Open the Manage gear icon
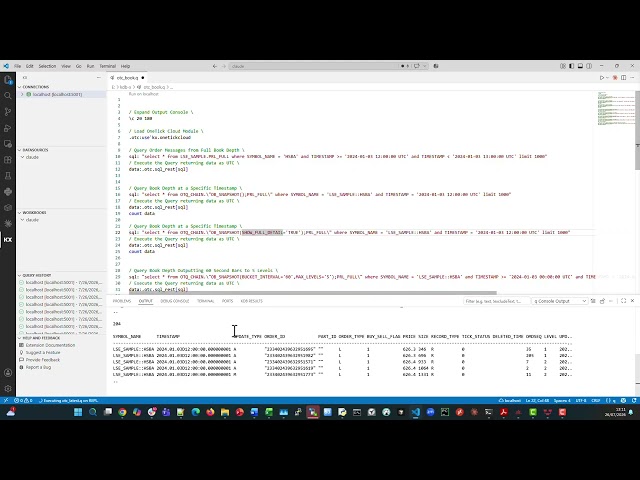The width and height of the screenshot is (640, 480). [8, 389]
